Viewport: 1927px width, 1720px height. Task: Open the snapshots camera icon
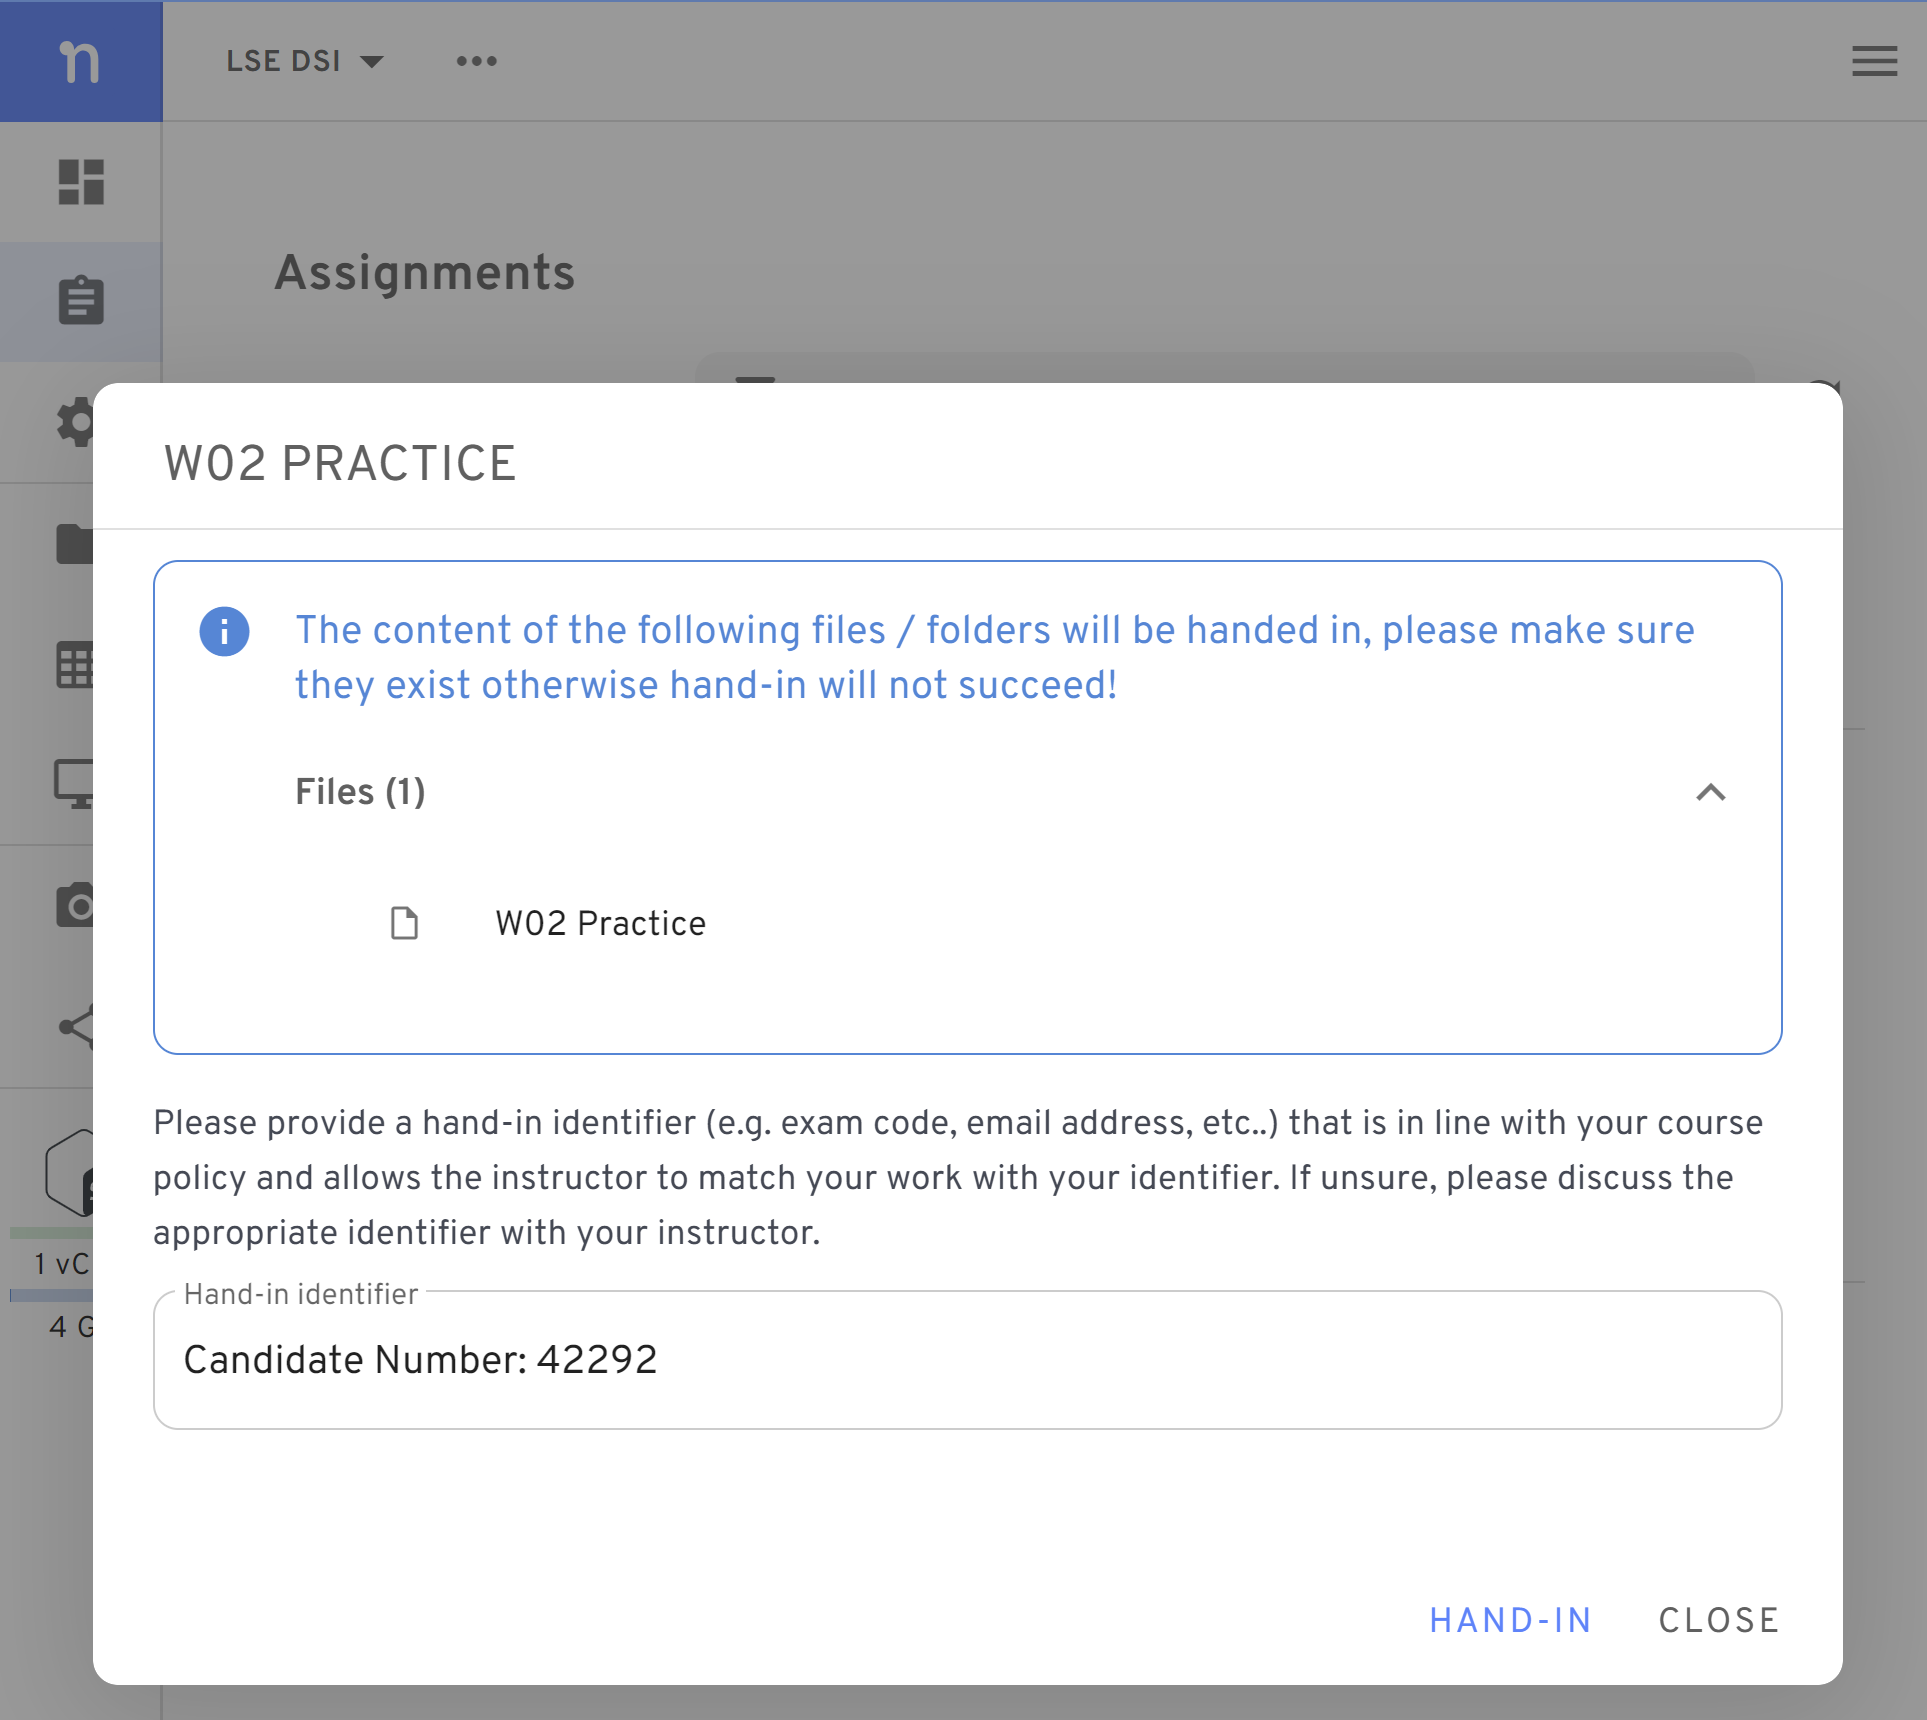[x=75, y=905]
